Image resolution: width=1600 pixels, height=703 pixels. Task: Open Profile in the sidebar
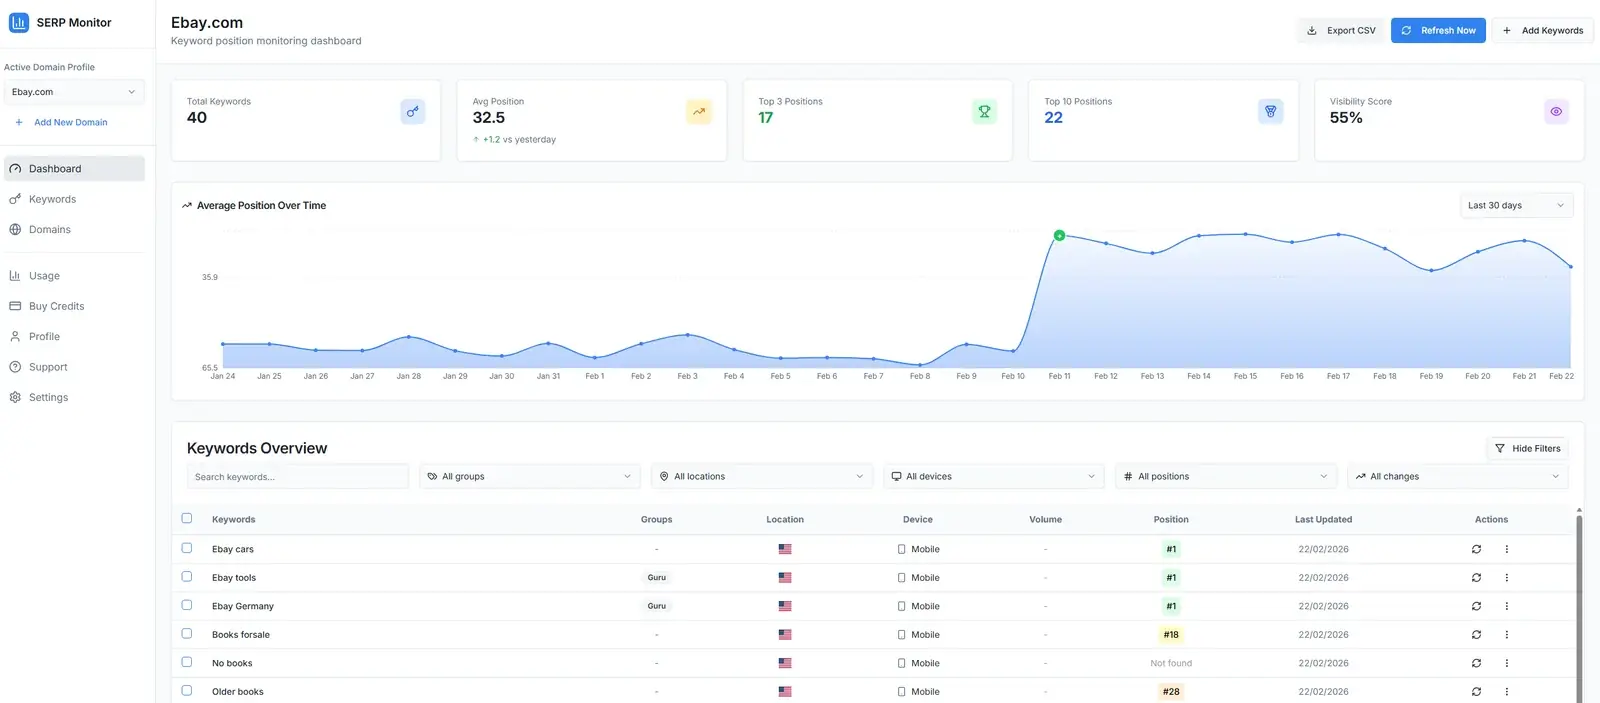[74, 337]
